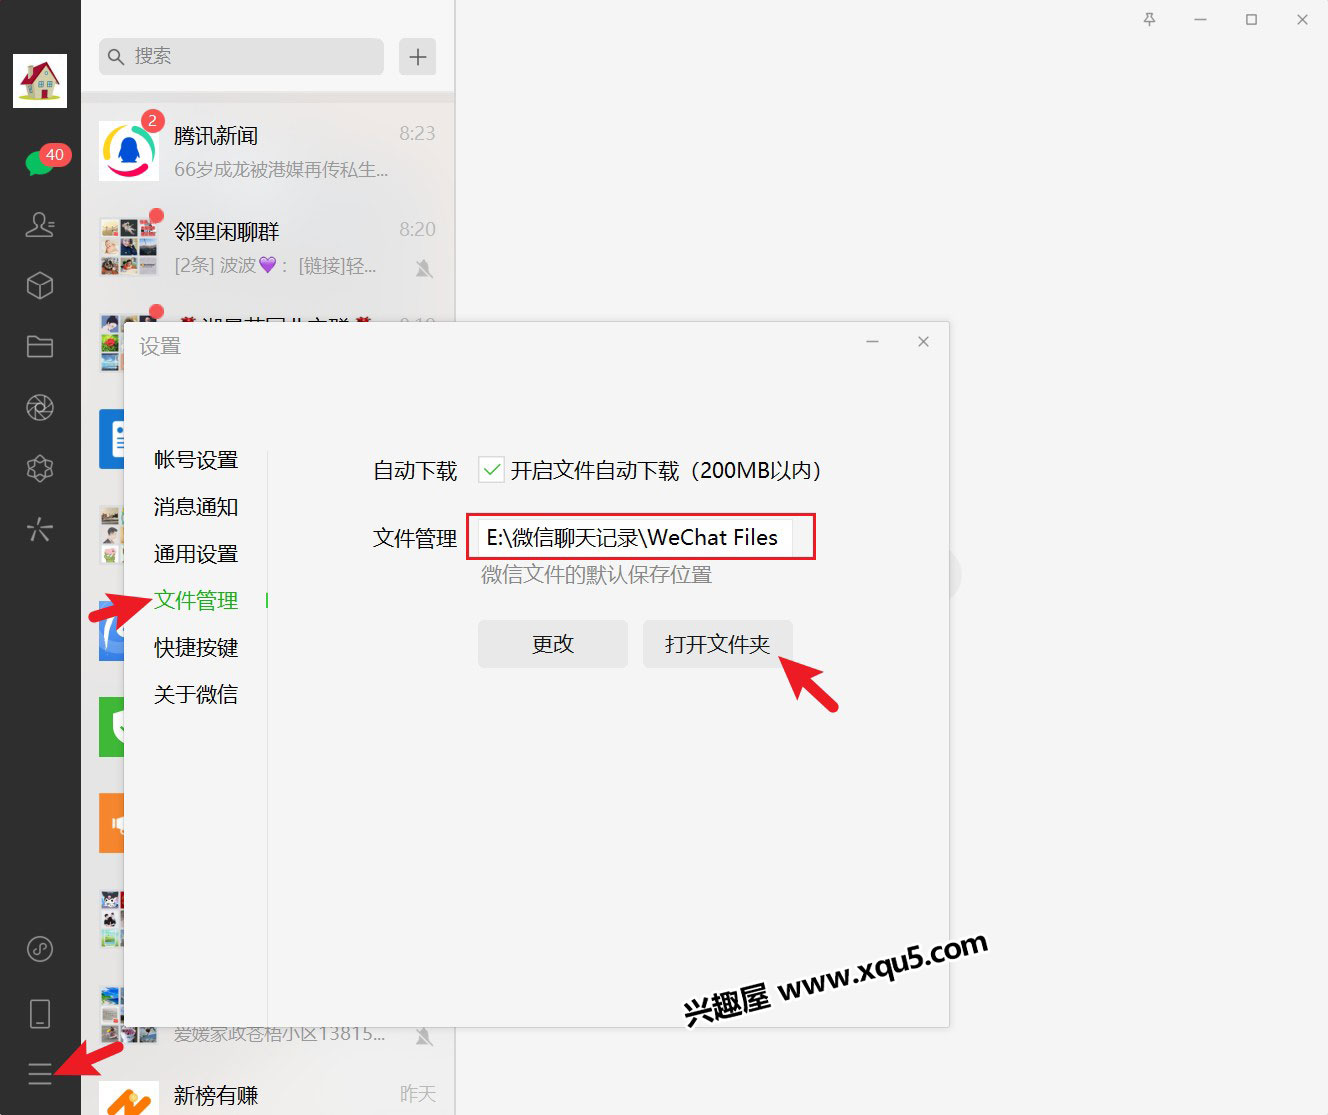This screenshot has width=1328, height=1115.
Task: Maximize the main WeChat window
Action: coord(1251,19)
